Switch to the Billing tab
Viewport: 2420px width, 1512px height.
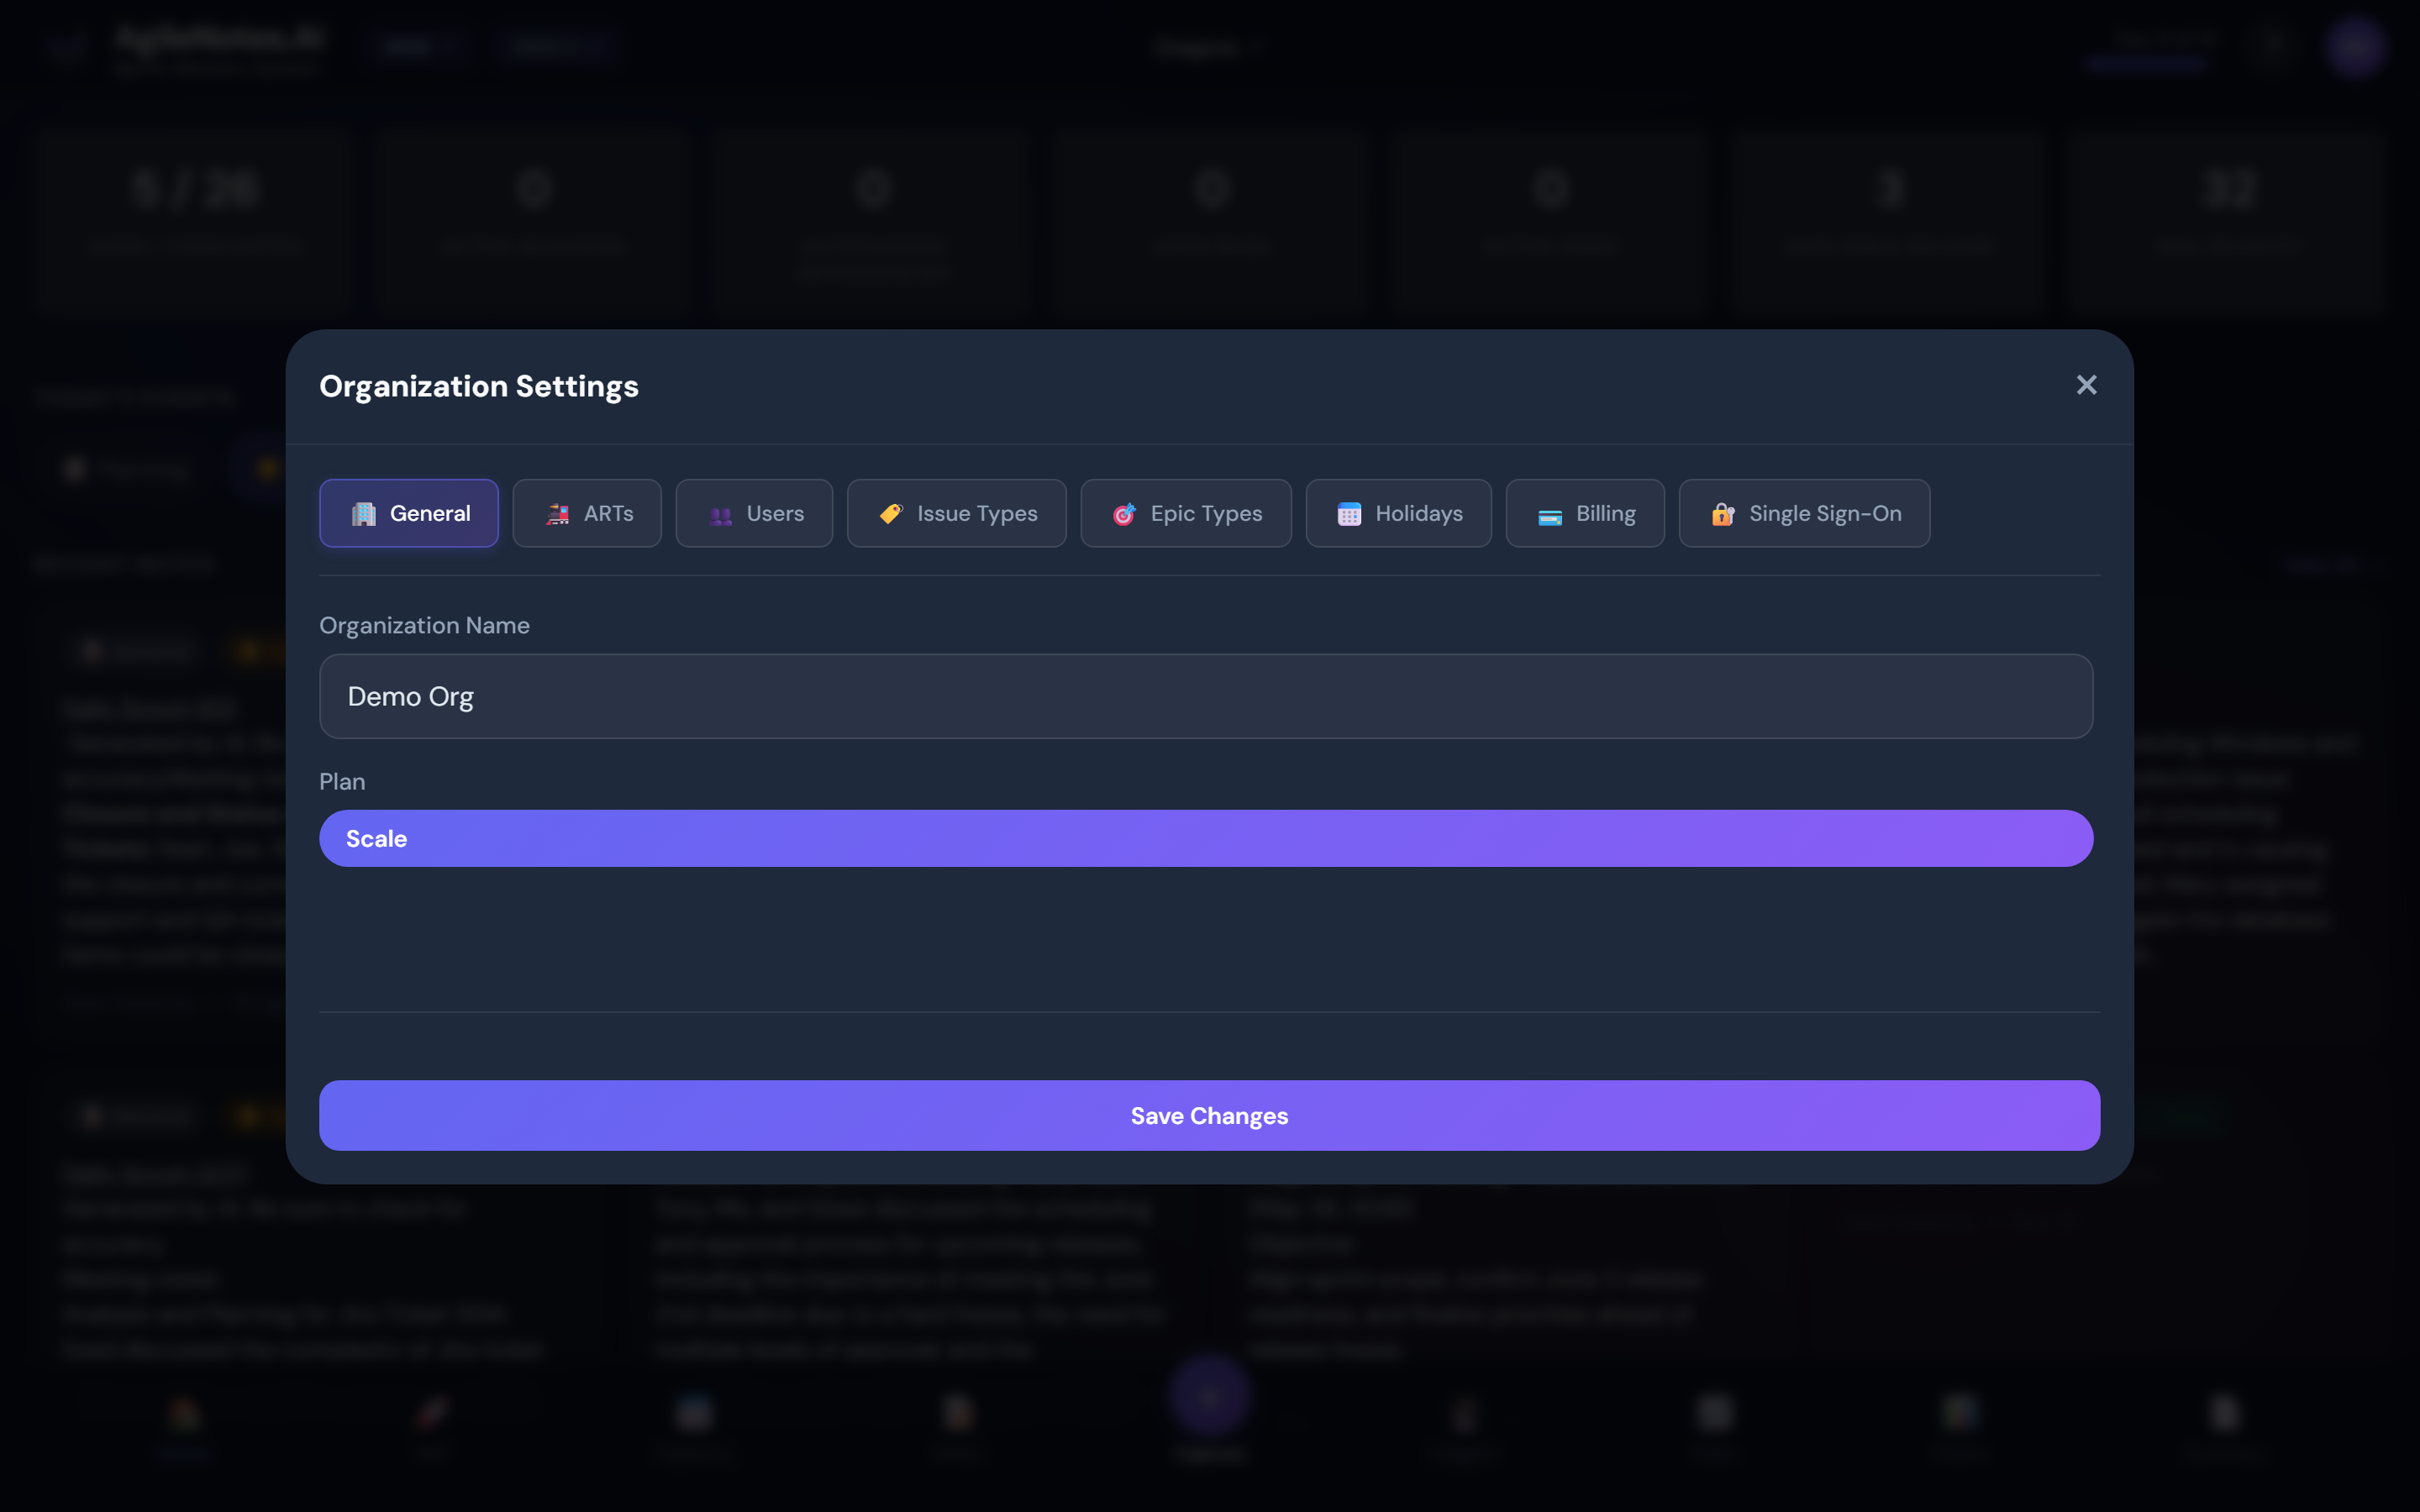(x=1585, y=513)
